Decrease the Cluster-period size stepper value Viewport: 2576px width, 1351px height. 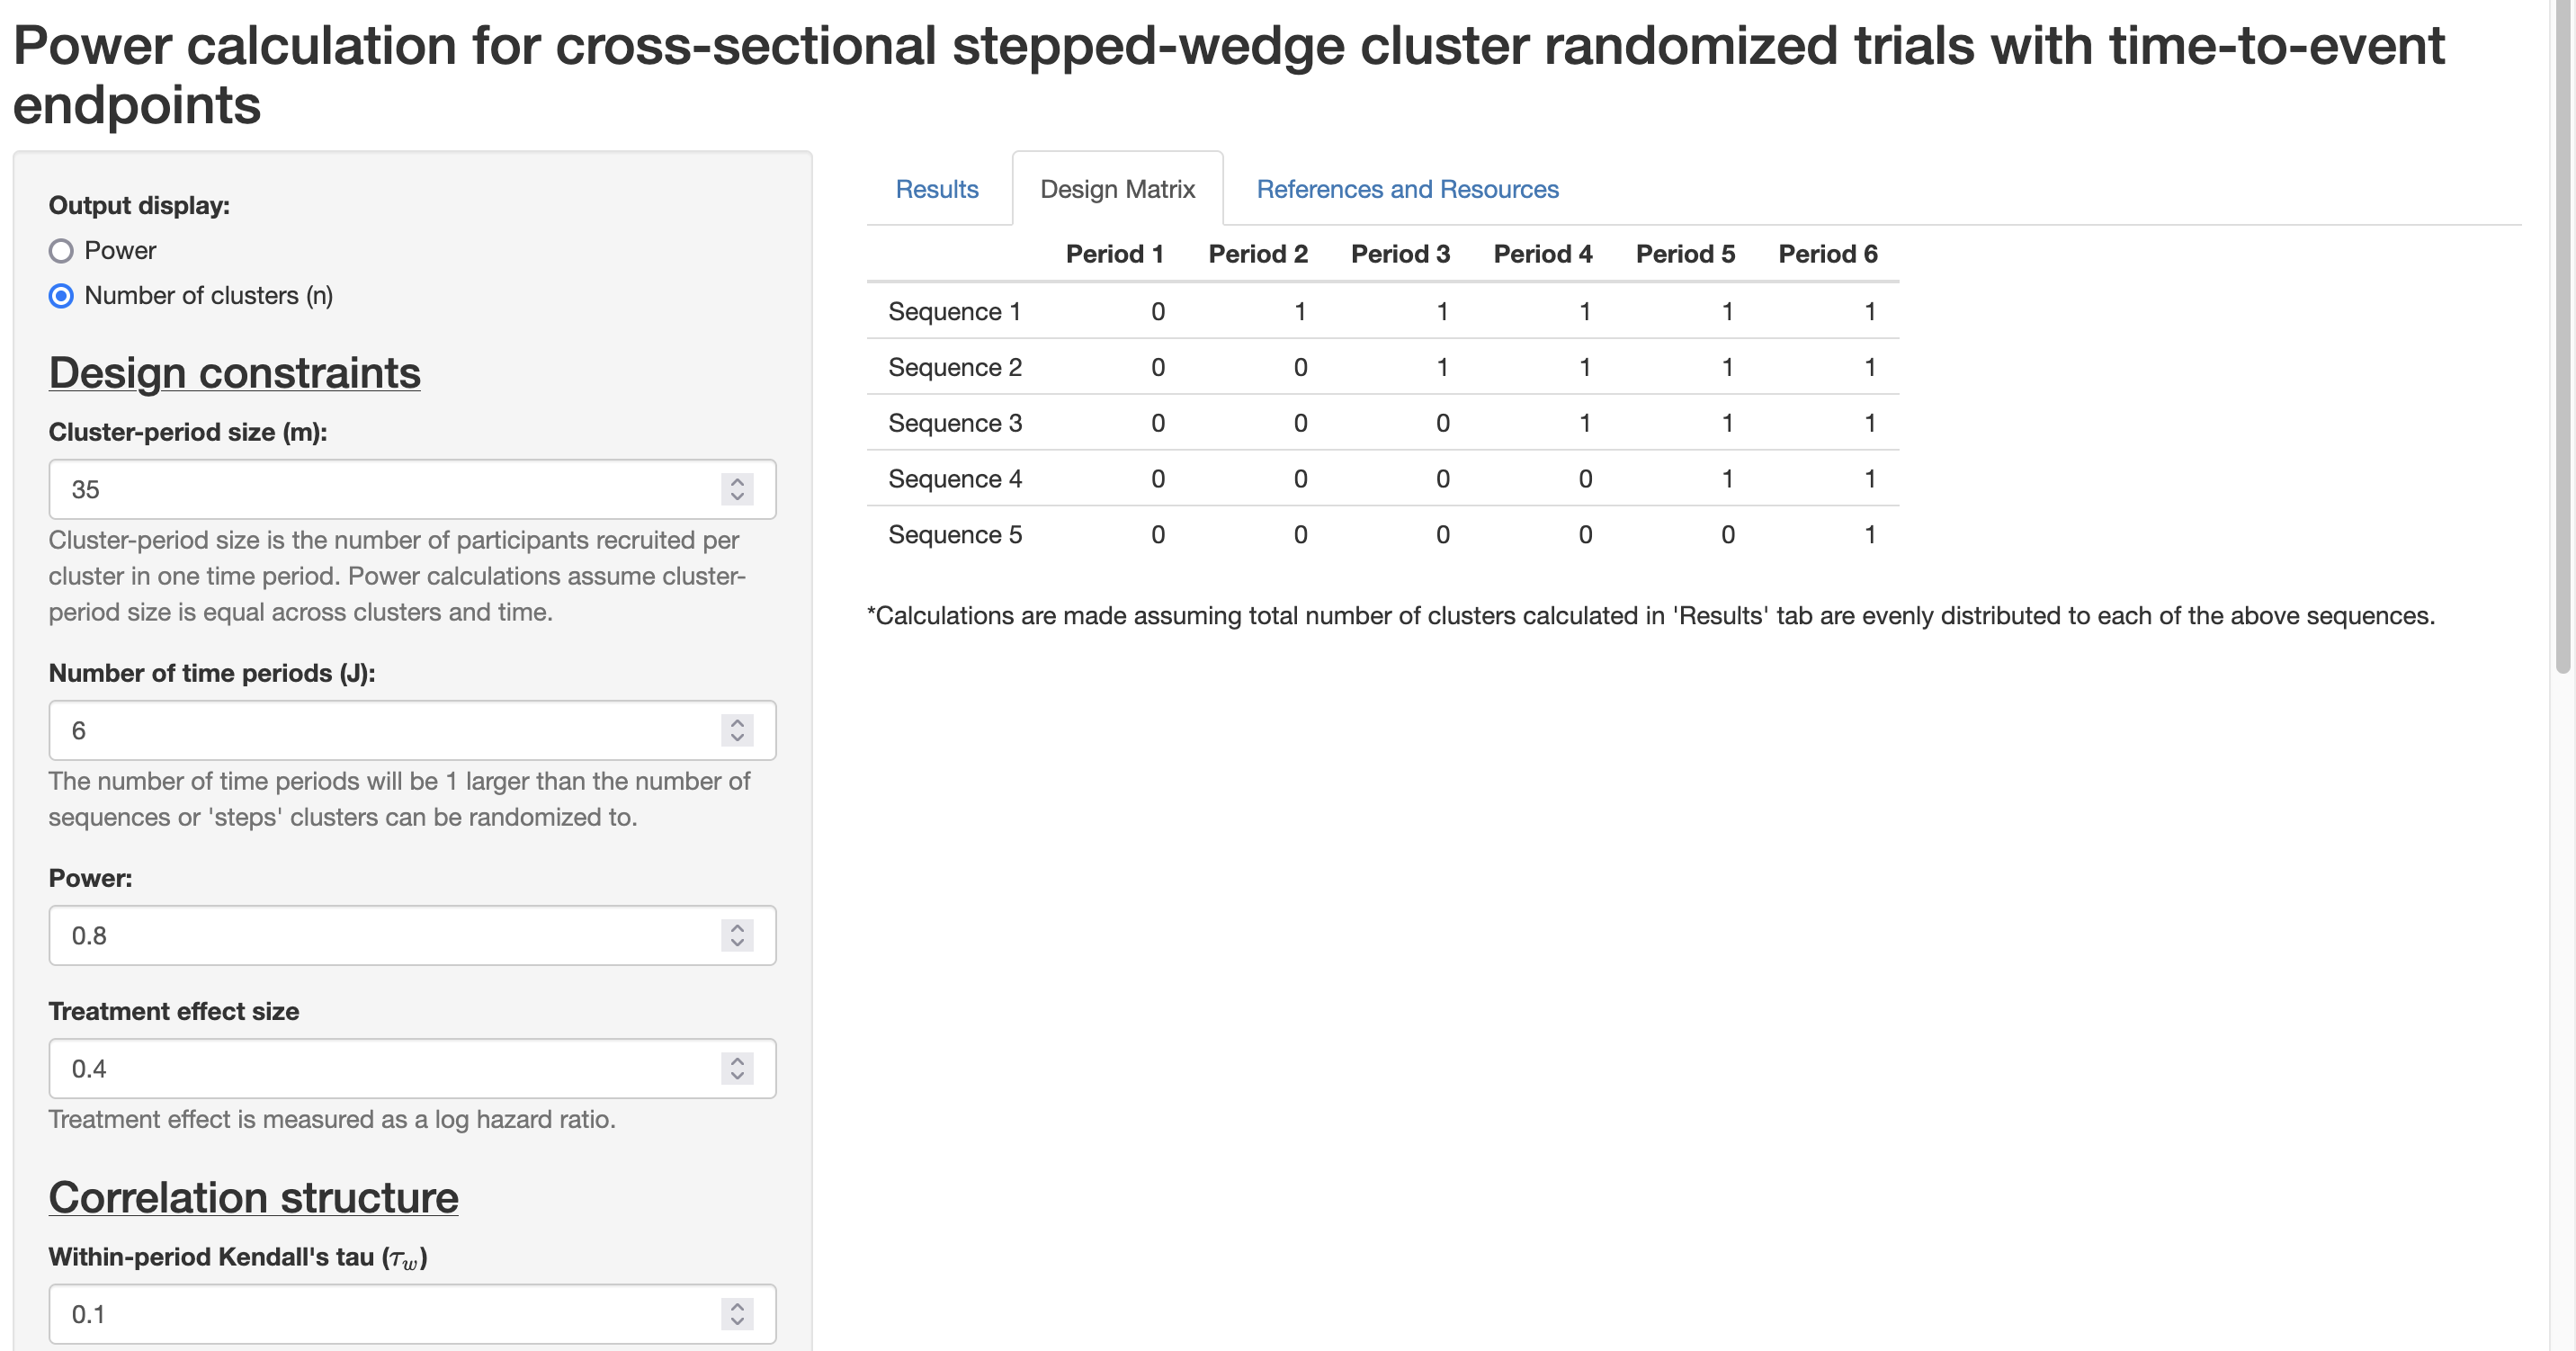pyautogui.click(x=737, y=497)
